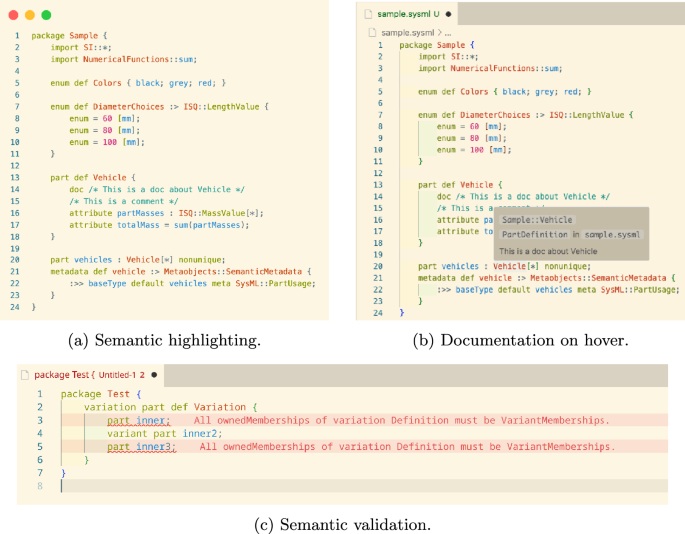
Task: Click line number 8 in the Test editor
Action: [x=39, y=486]
